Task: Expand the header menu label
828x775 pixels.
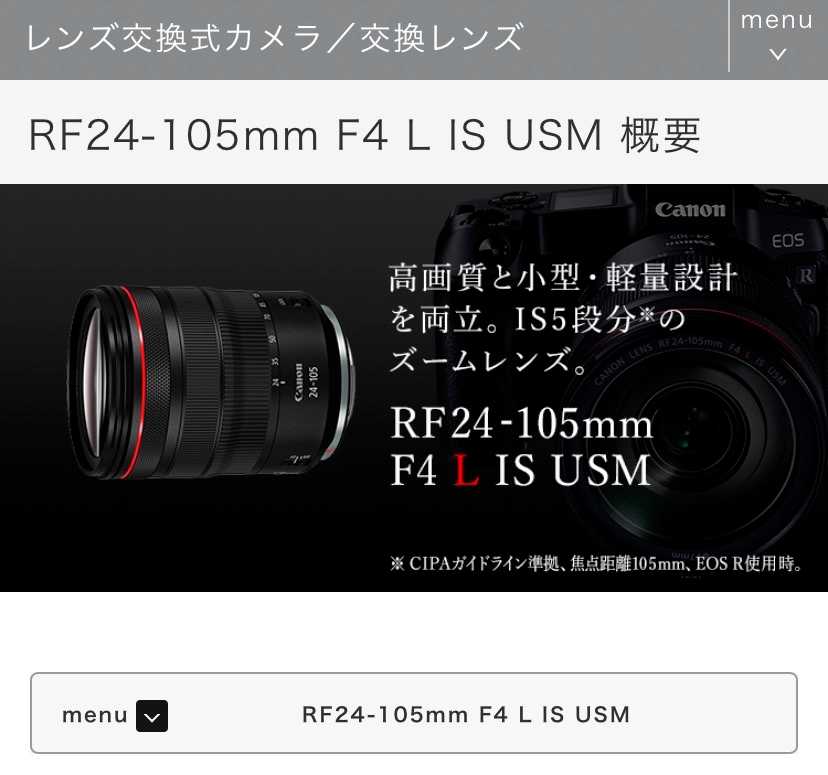Action: pos(776,20)
